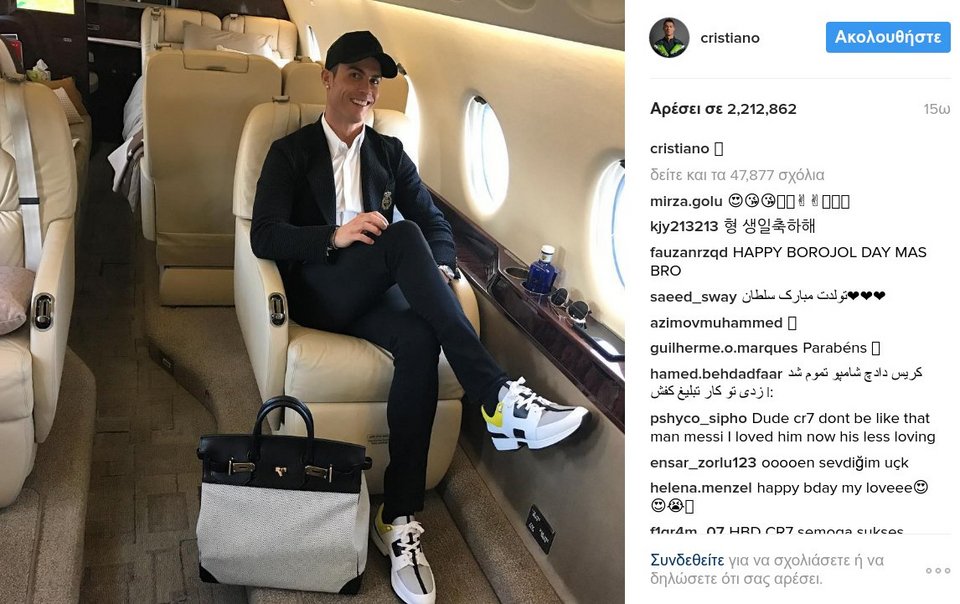Visit fauzanrzqd user profile

689,252
